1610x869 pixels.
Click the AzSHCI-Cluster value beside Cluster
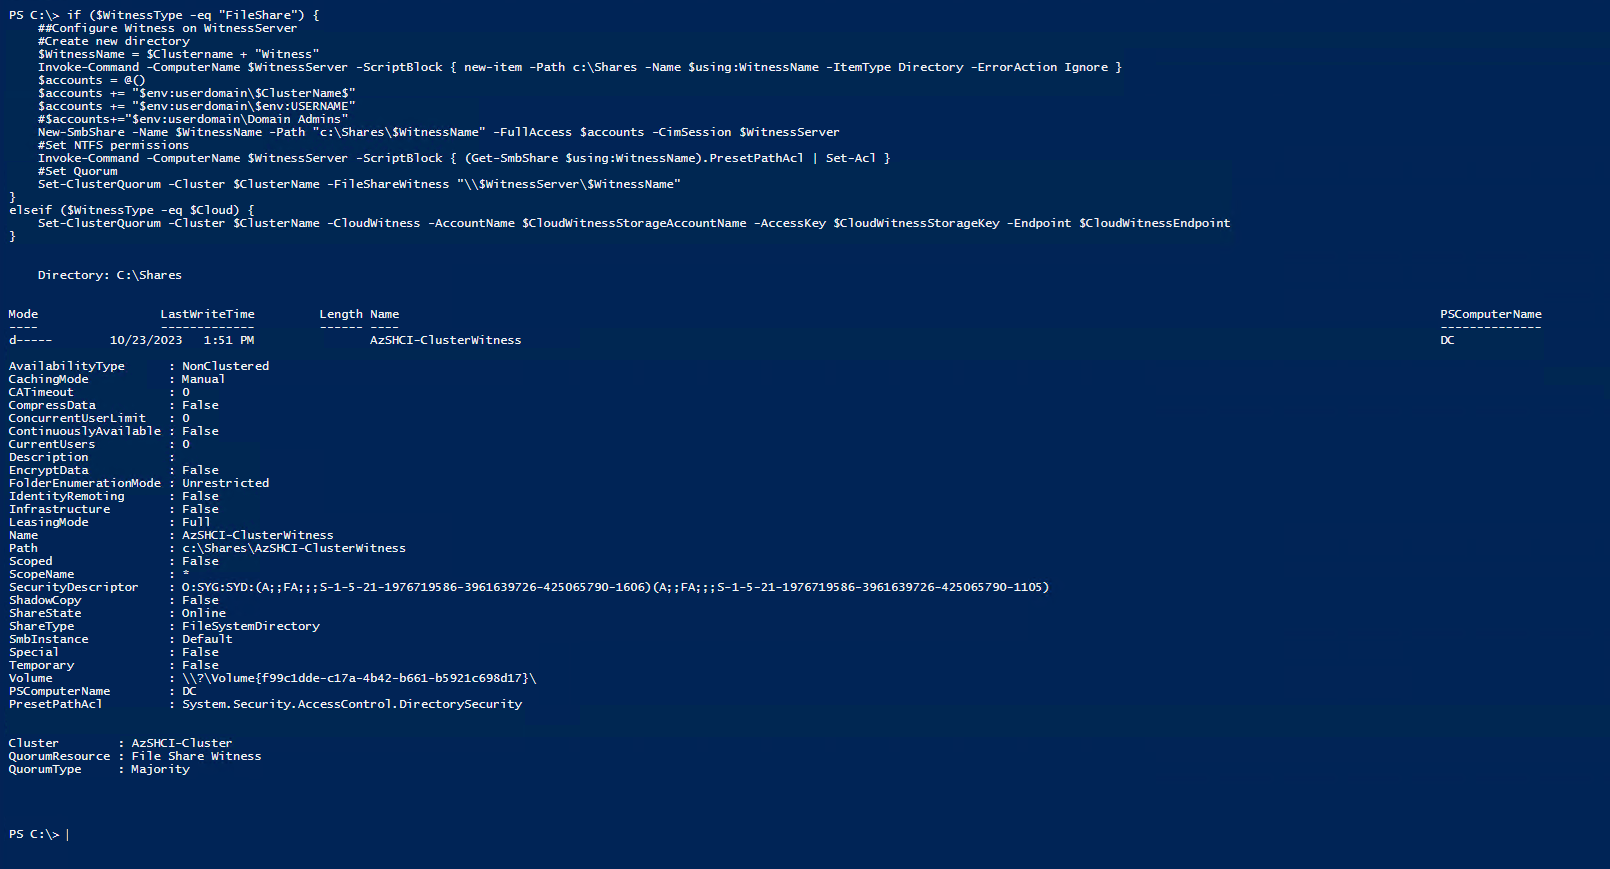pos(181,743)
